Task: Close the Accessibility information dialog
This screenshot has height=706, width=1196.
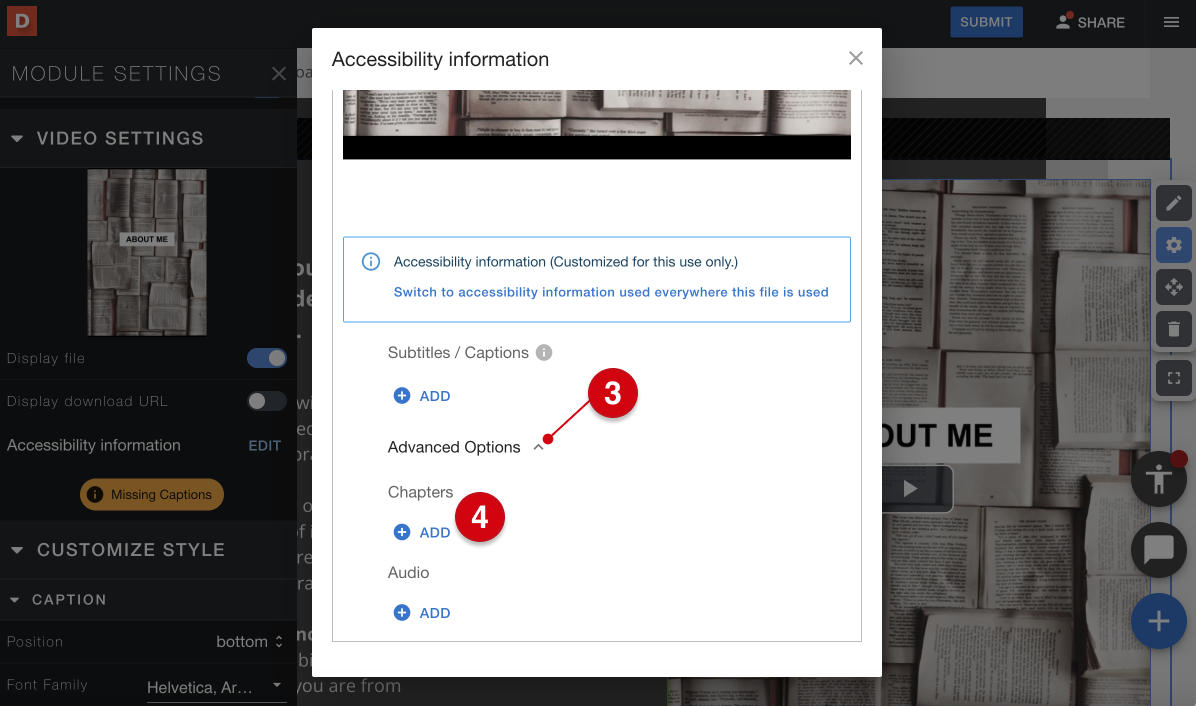Action: point(856,59)
